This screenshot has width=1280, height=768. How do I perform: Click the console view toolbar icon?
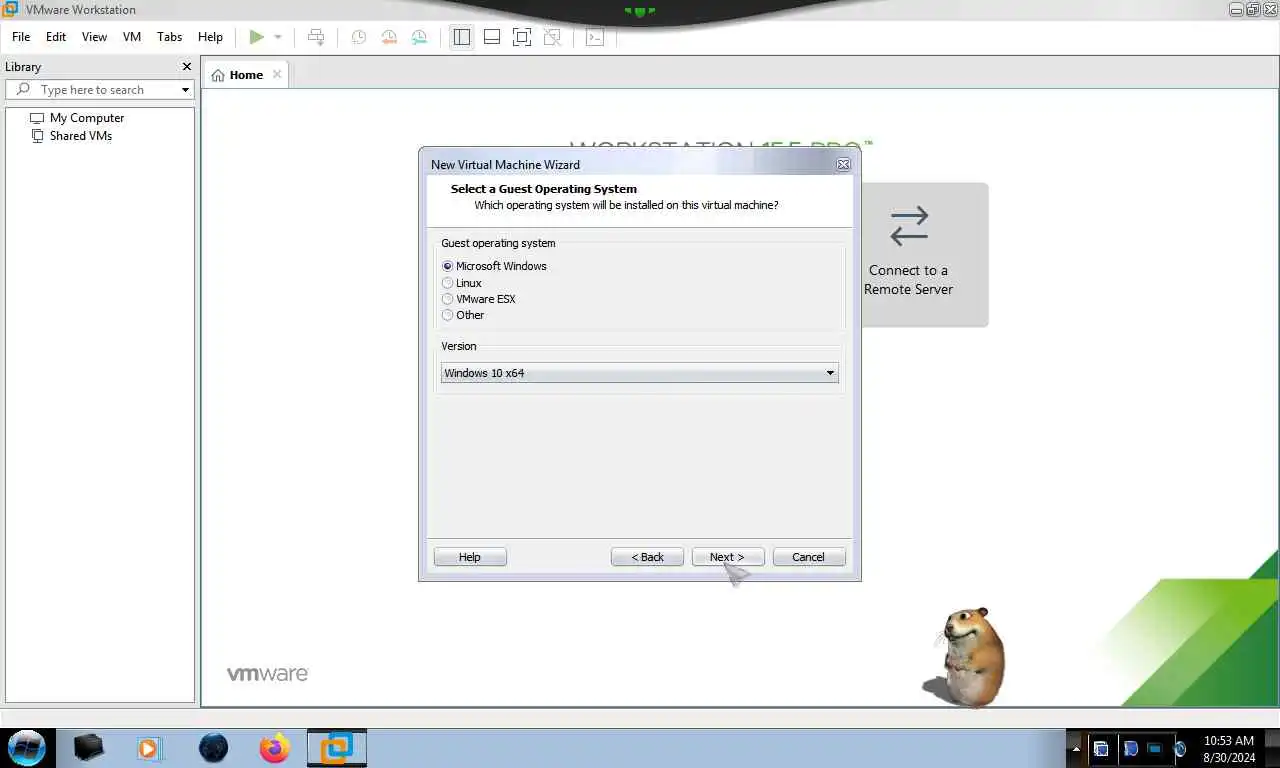[595, 37]
